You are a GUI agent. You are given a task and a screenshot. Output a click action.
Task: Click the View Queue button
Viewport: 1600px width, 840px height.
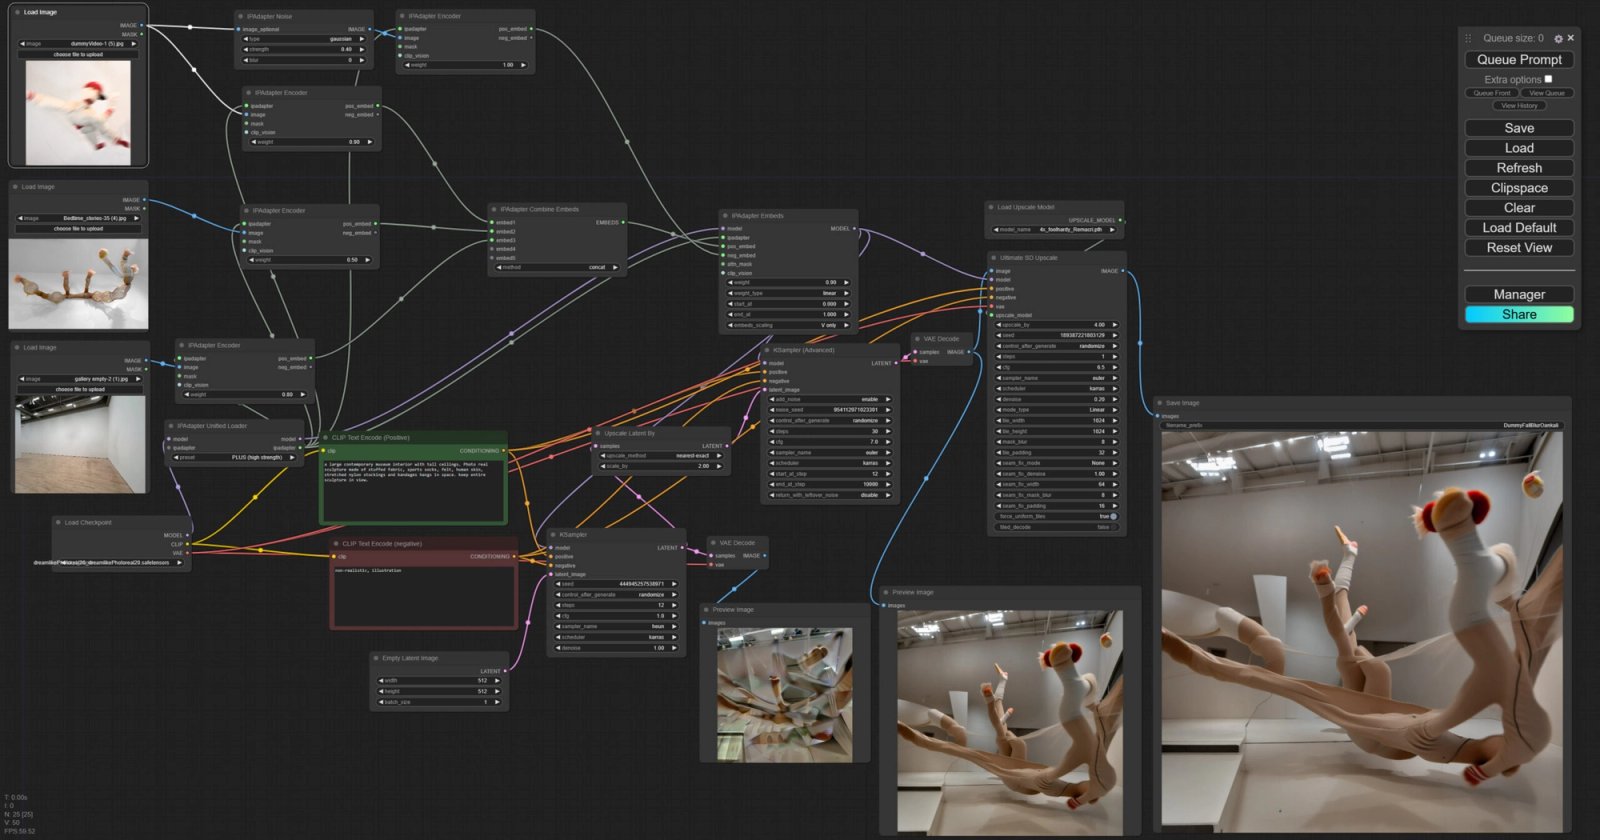click(1547, 93)
